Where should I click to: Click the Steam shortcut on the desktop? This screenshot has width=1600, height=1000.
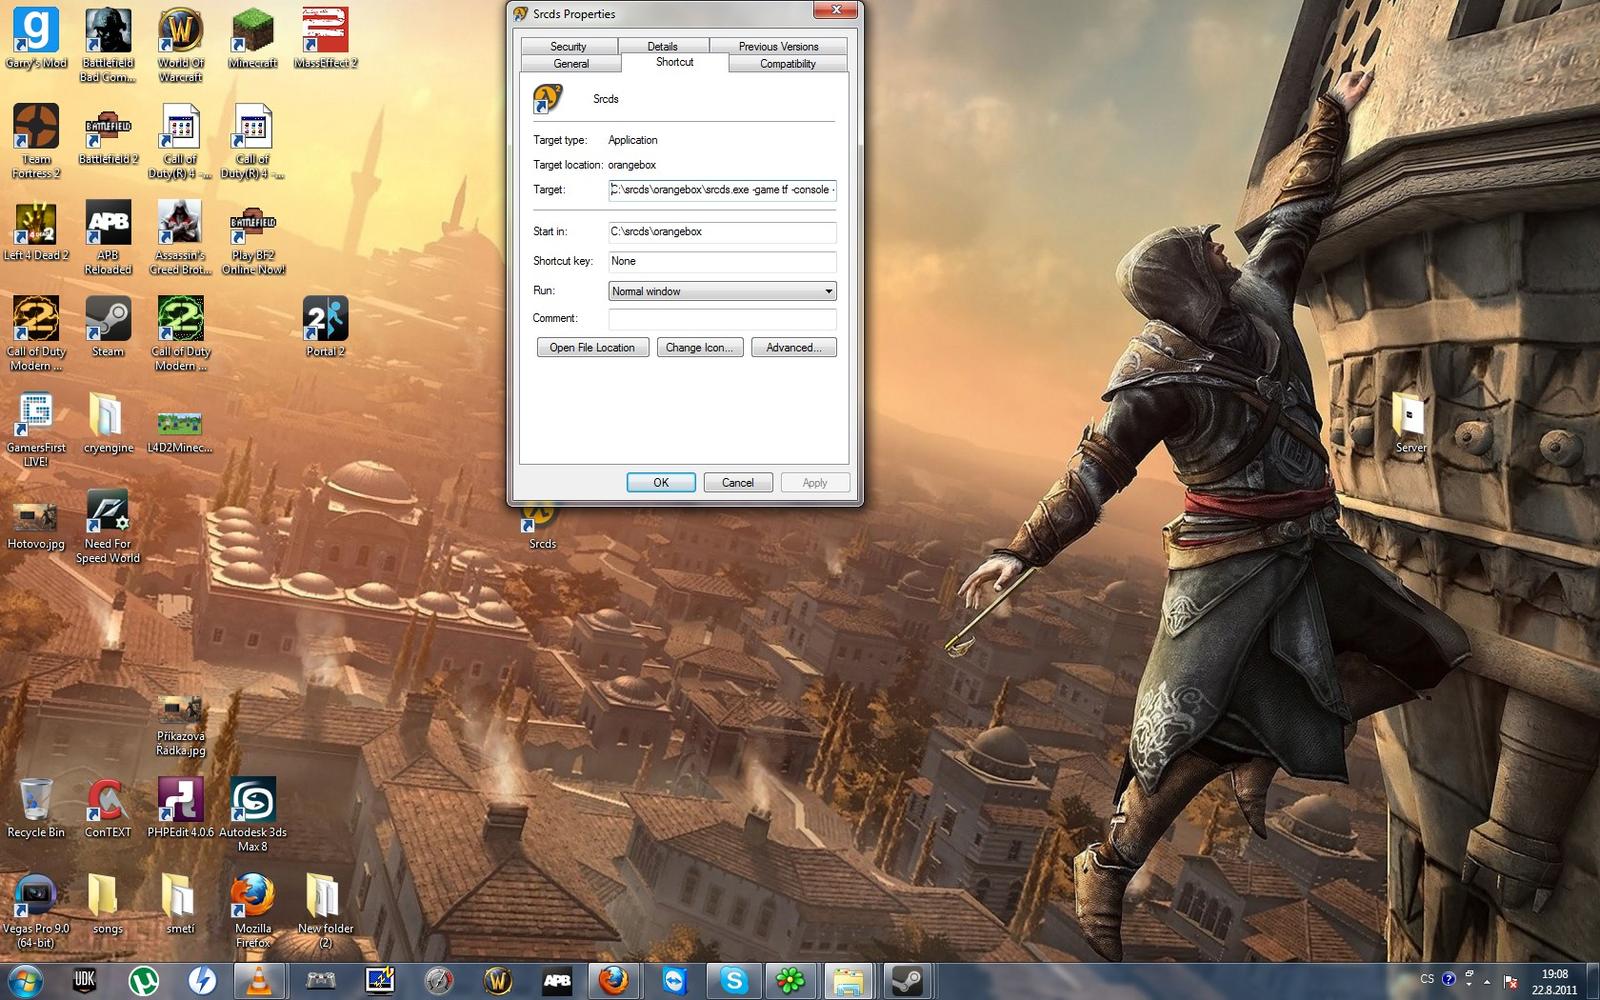(x=108, y=326)
